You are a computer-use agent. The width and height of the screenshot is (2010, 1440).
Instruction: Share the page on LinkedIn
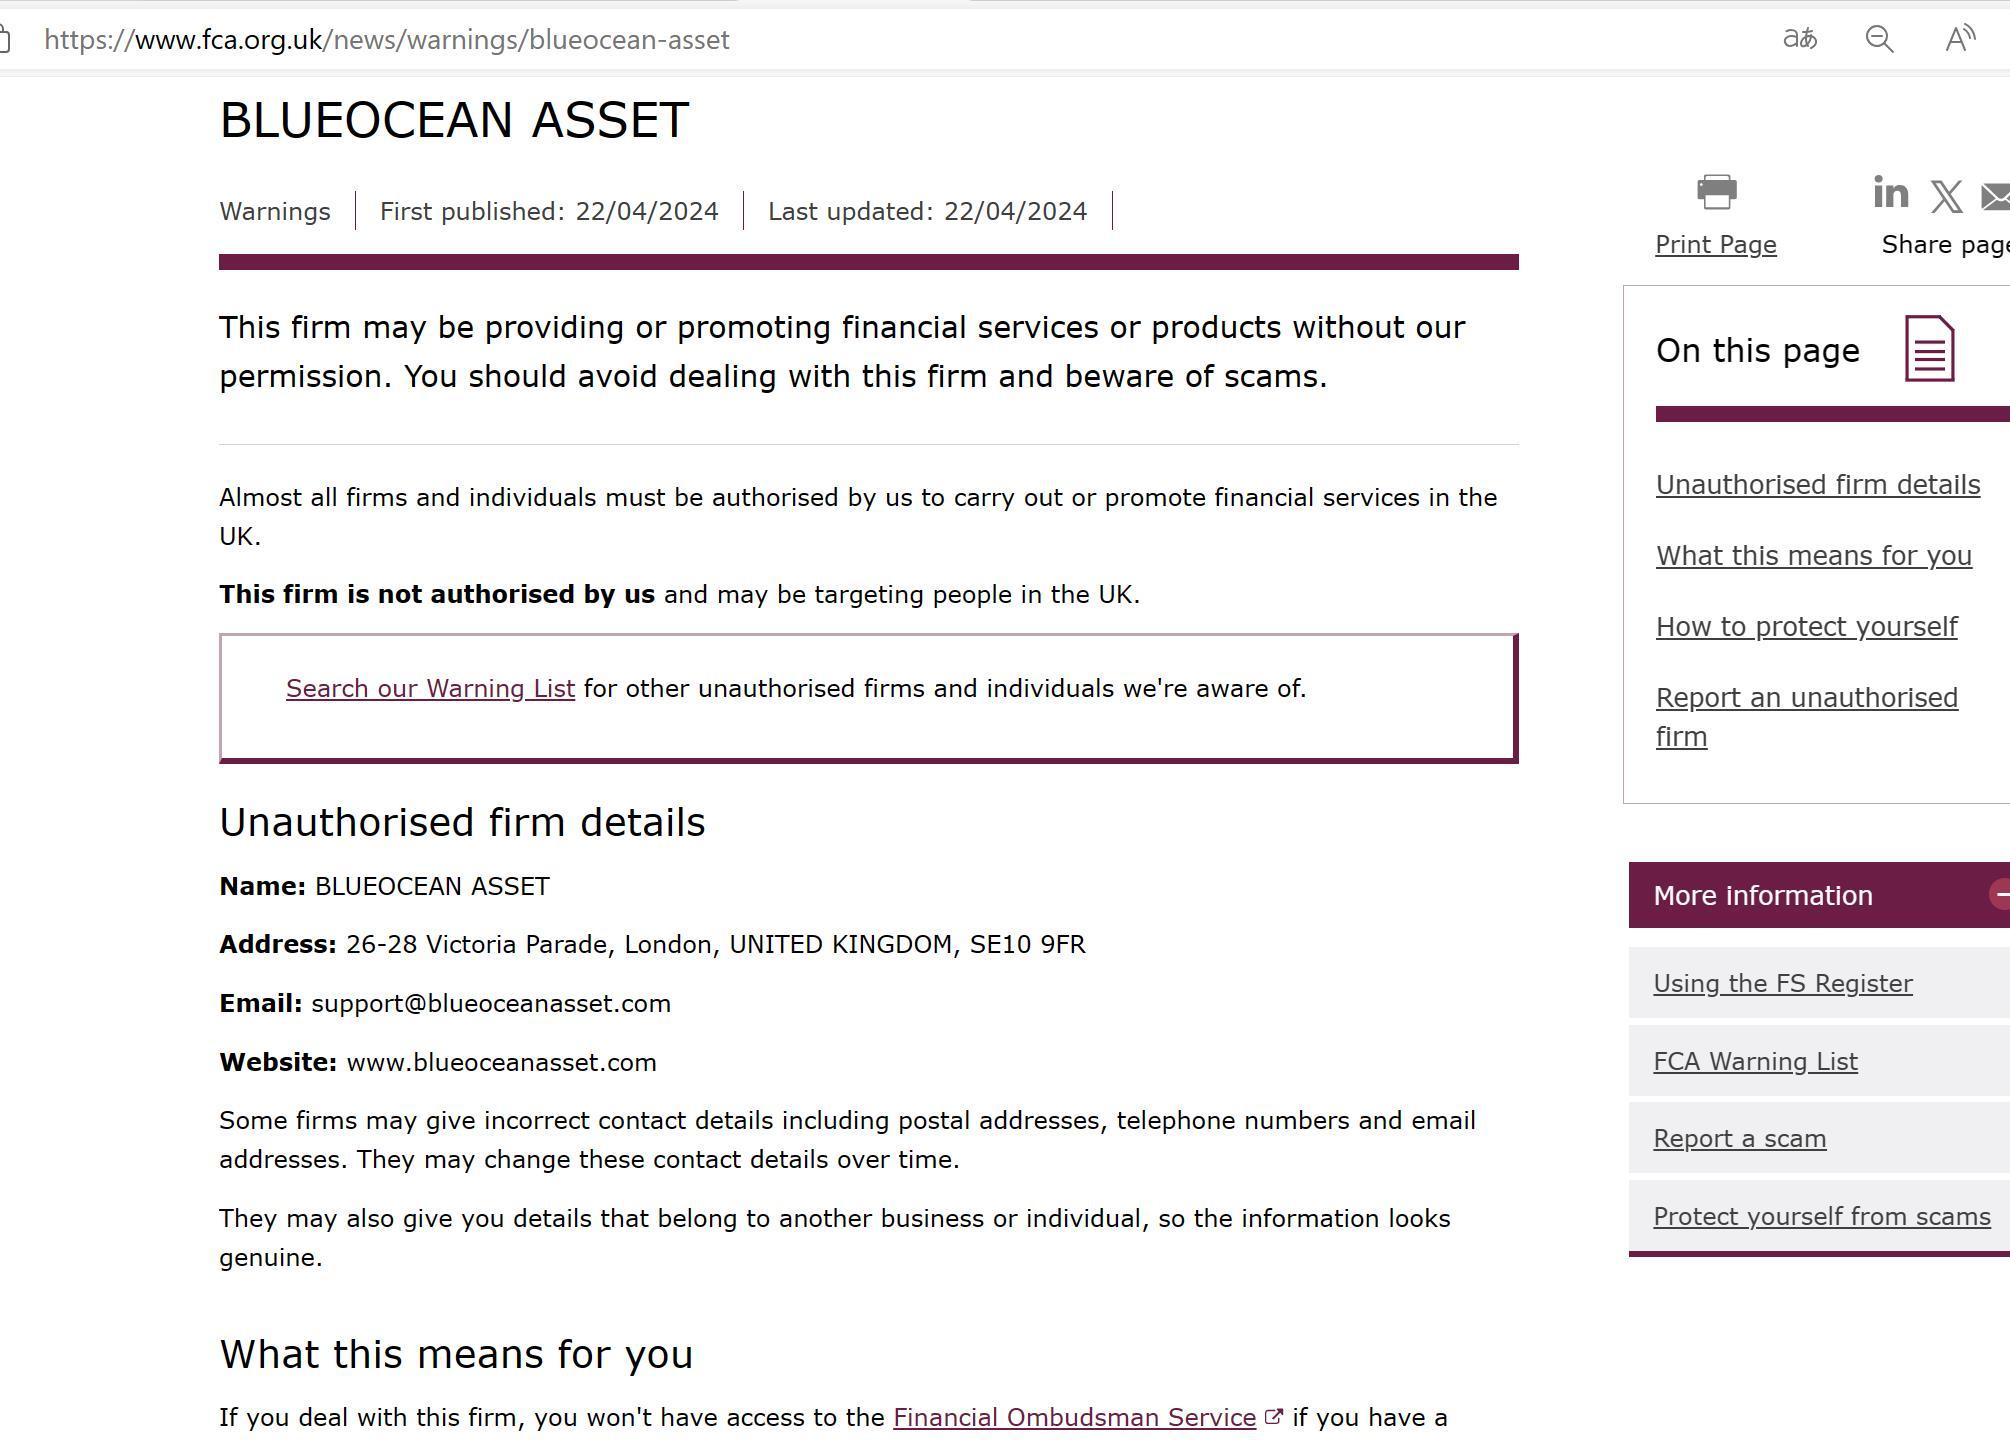[1890, 192]
